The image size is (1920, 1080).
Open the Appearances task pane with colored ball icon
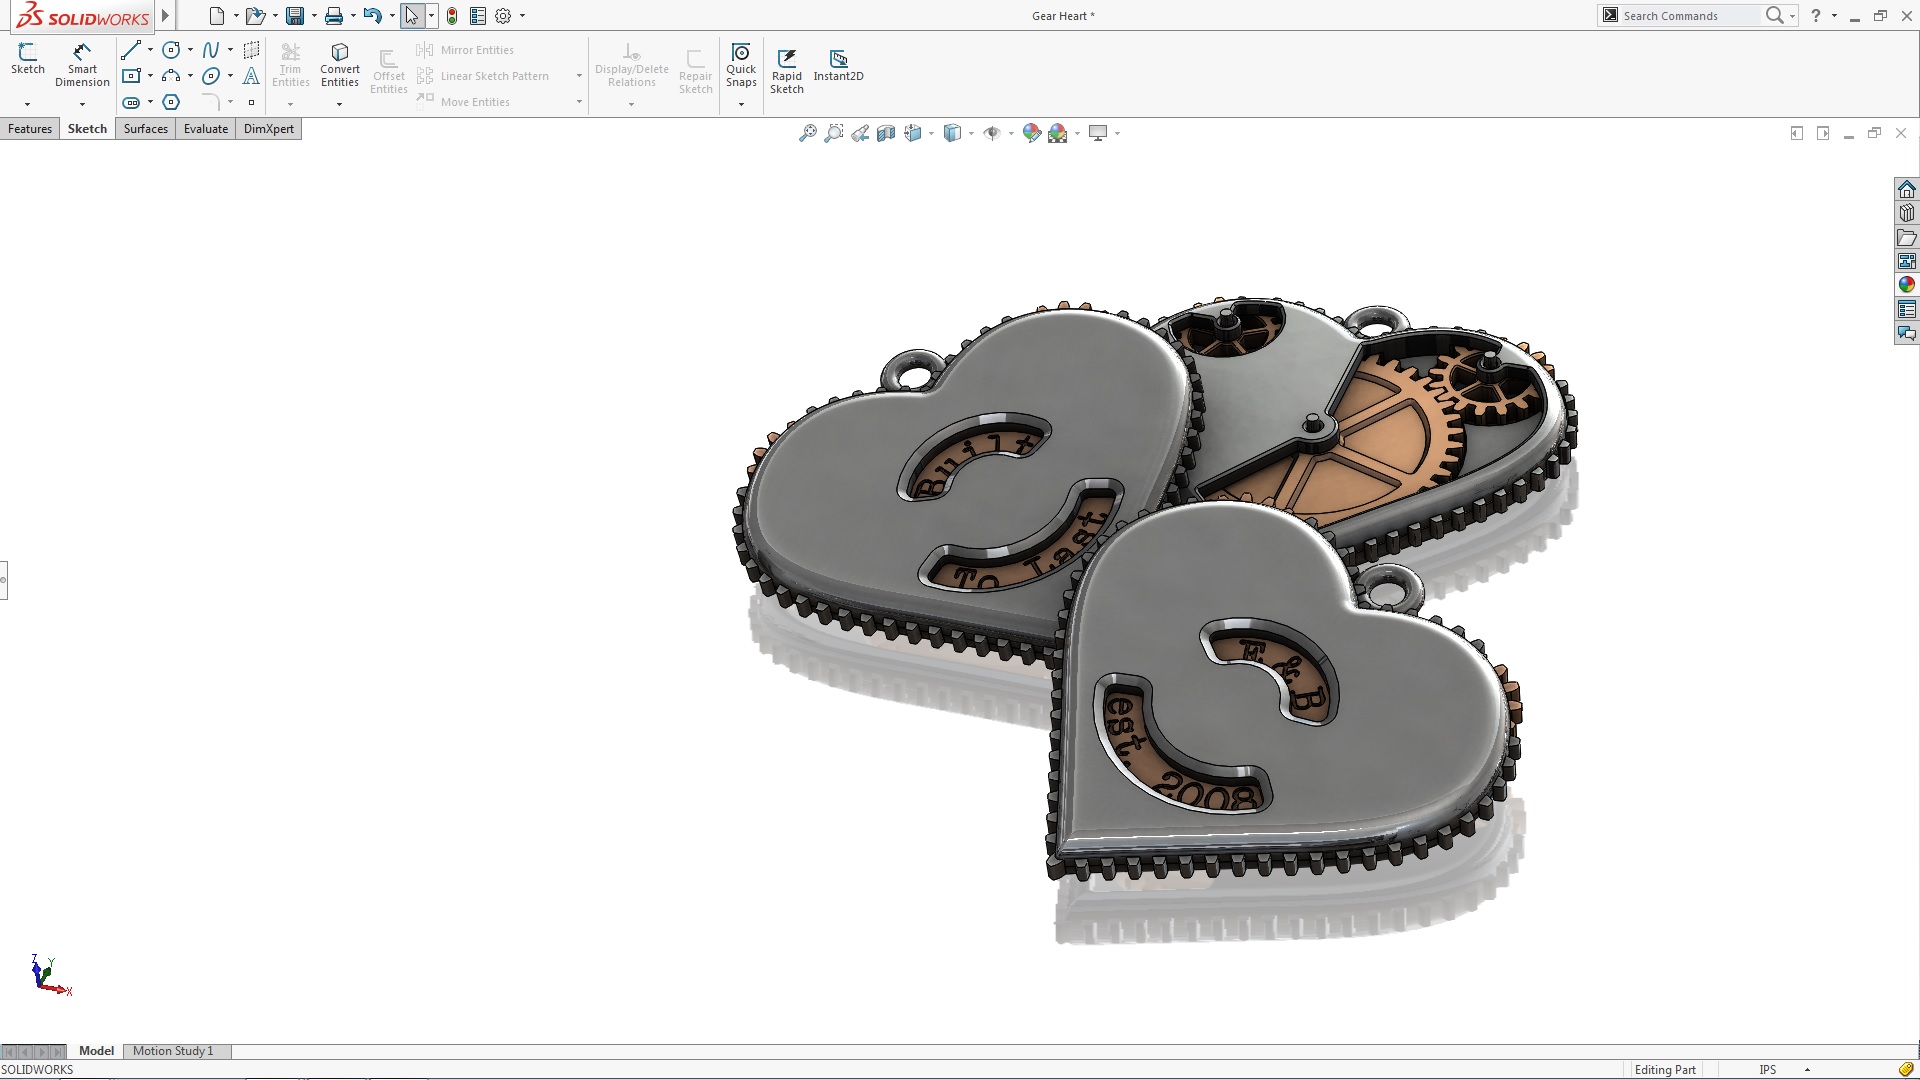click(x=1907, y=284)
